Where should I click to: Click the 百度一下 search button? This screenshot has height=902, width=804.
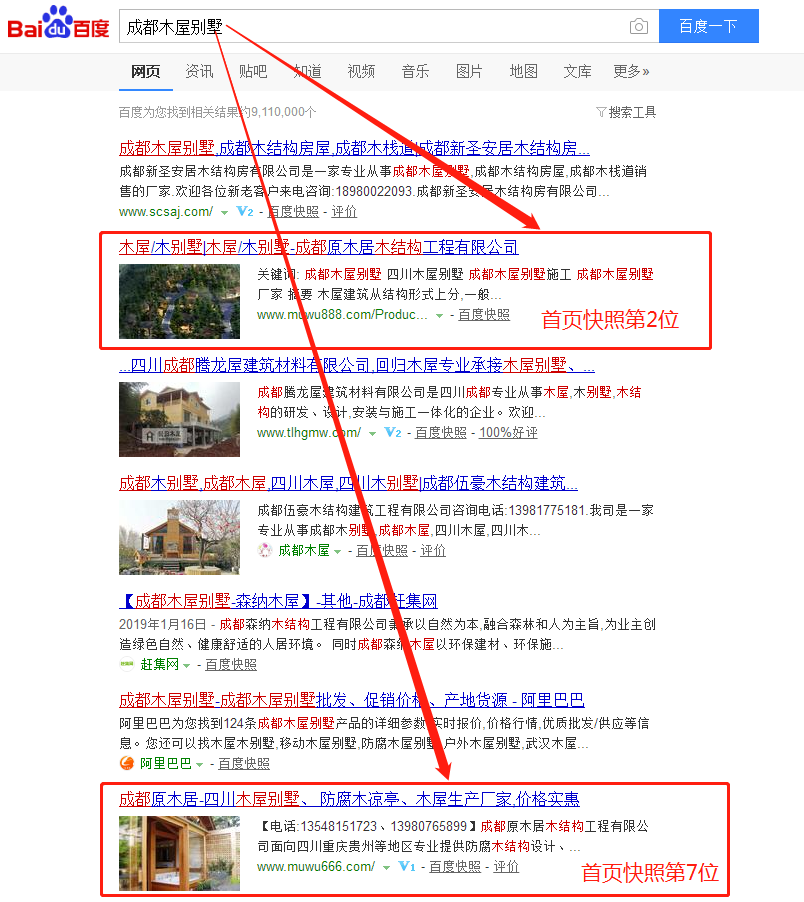tap(708, 27)
